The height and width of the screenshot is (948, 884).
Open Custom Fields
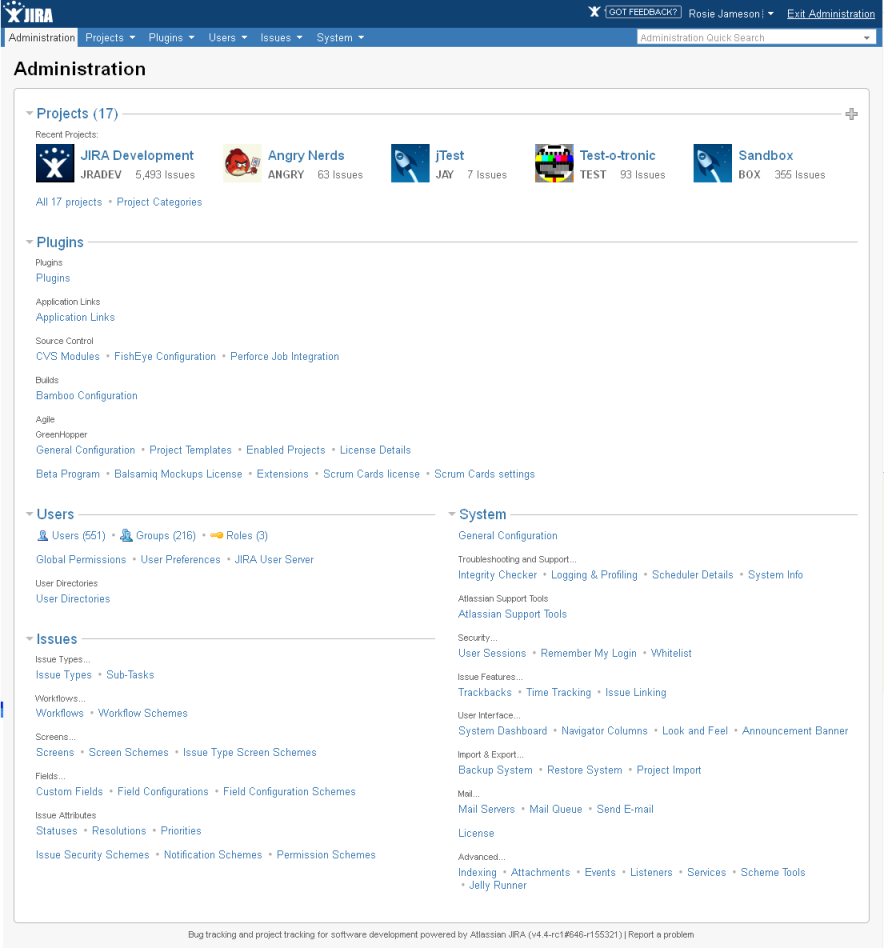pos(69,791)
